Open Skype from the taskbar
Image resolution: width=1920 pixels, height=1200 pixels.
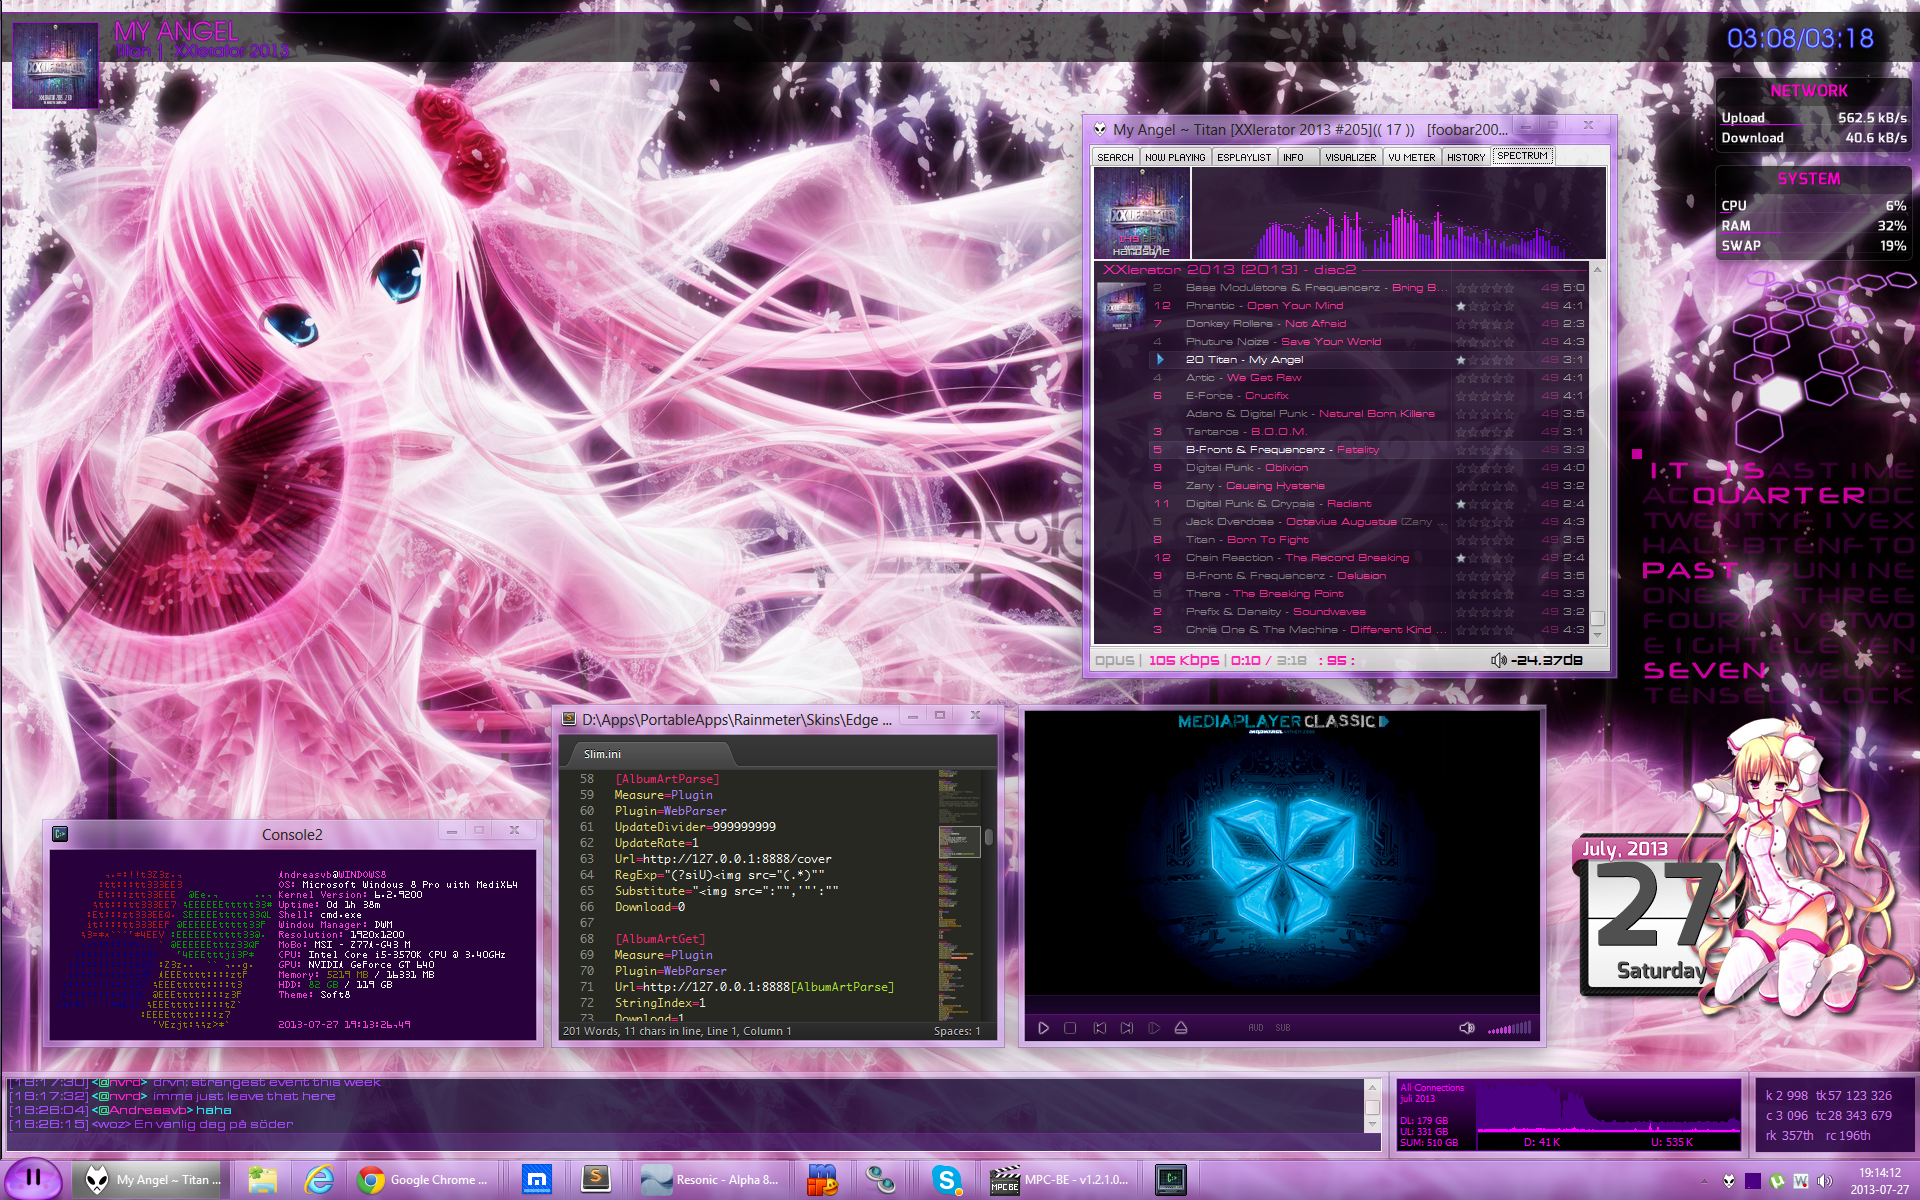coord(946,1180)
